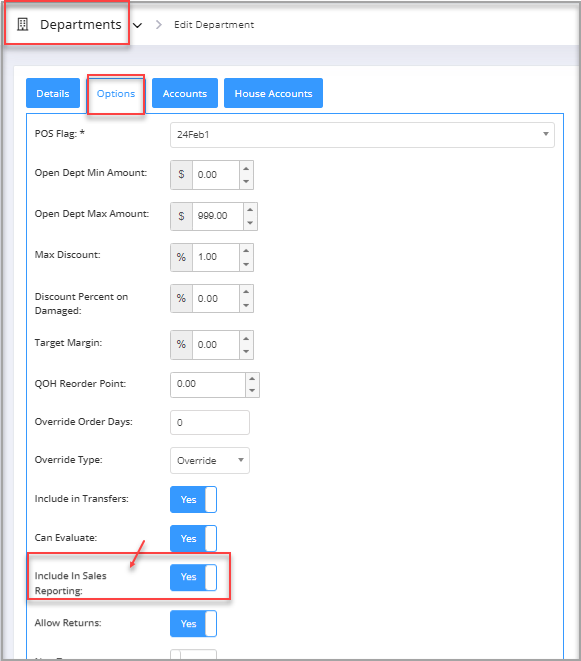Image resolution: width=581 pixels, height=661 pixels.
Task: Increase Target Margin with up arrow
Action: (246, 339)
